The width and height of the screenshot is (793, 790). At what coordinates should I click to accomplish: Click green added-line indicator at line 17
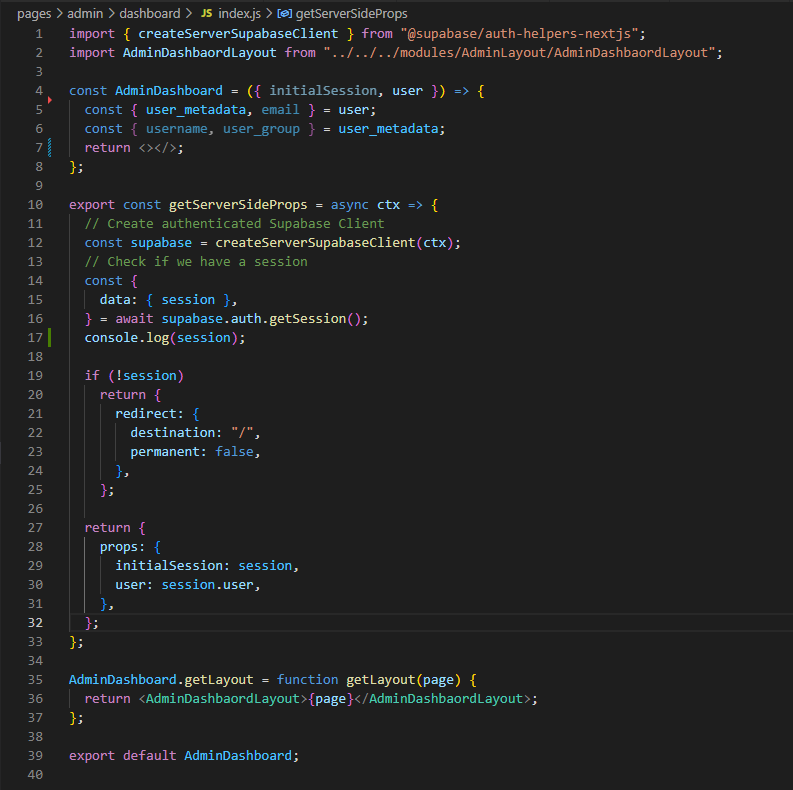50,338
